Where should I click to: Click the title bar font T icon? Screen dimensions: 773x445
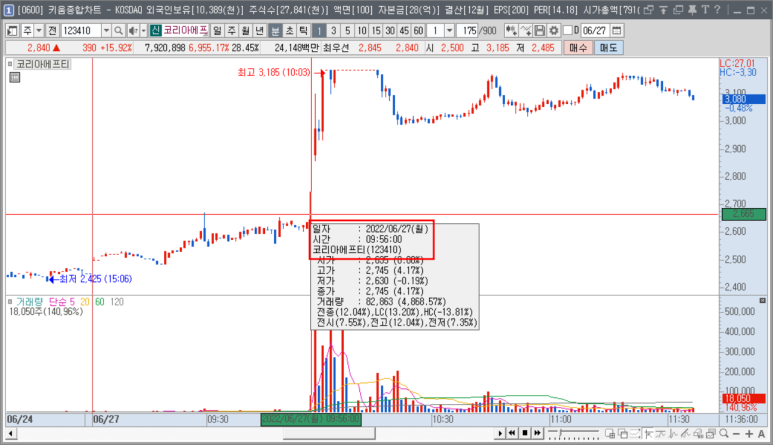(x=705, y=9)
